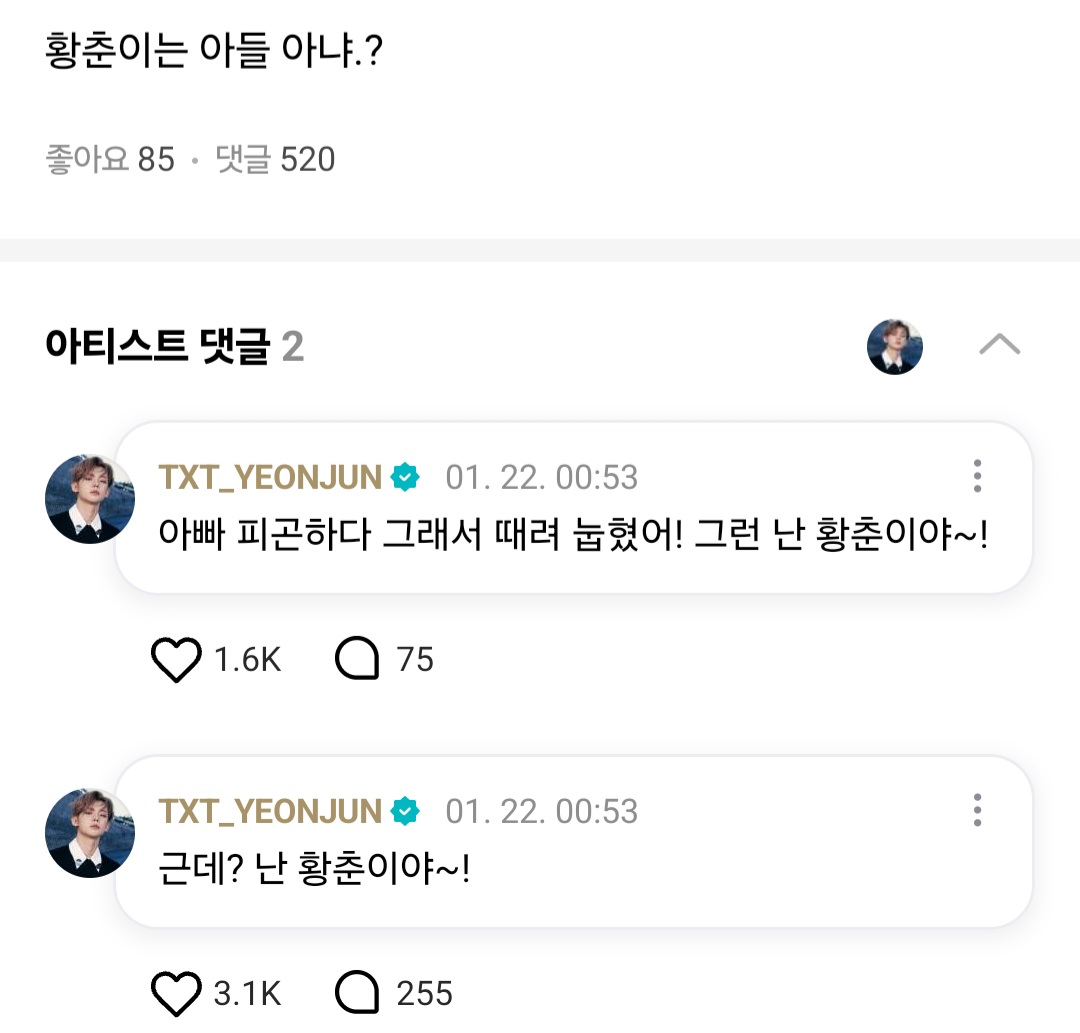This screenshot has width=1080, height=1033.
Task: Tap verified badge on second TXT_YEONJUN name
Action: click(x=405, y=811)
